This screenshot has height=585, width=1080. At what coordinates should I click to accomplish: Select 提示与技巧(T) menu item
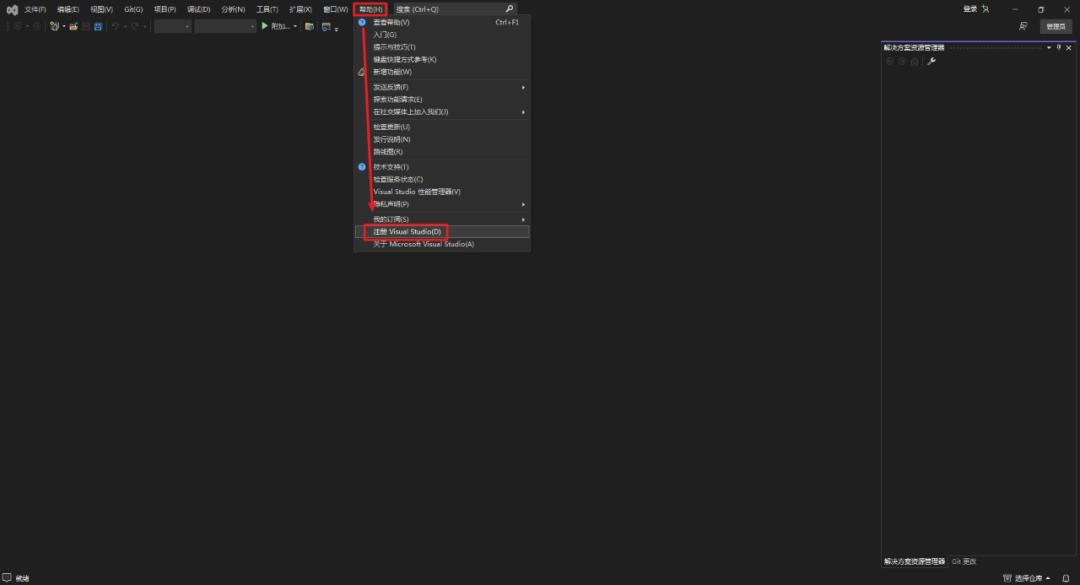[442, 47]
